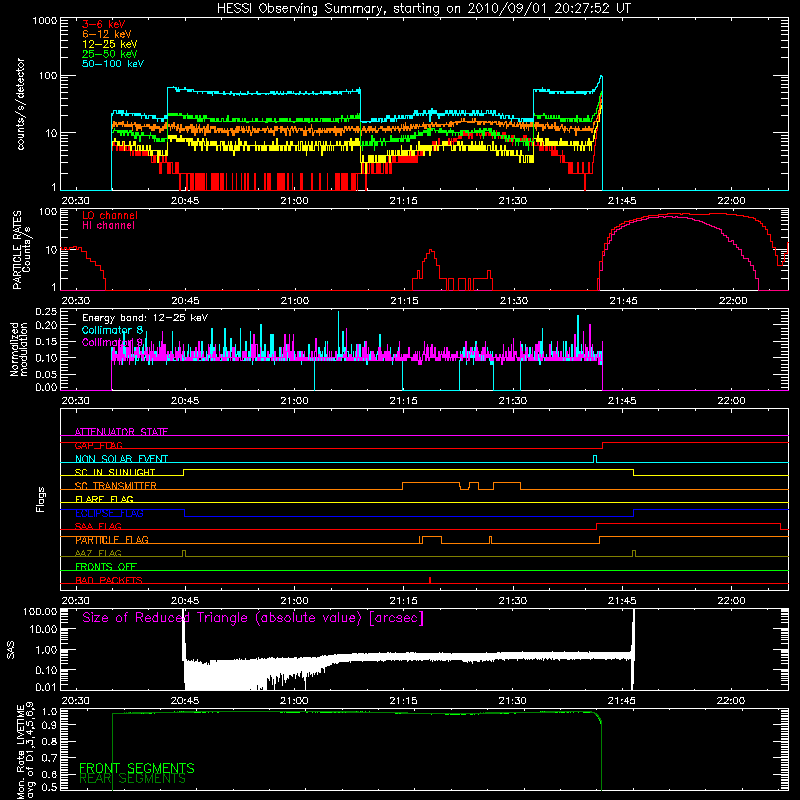Click the PARTICLE_FLAG label
This screenshot has width=800, height=800.
coord(112,540)
